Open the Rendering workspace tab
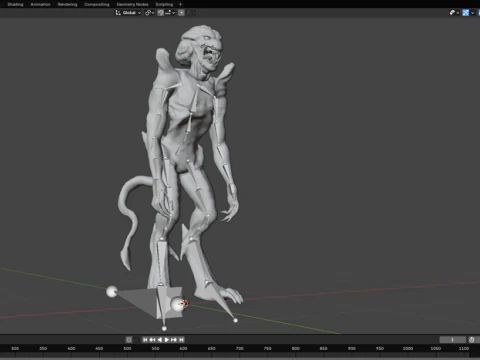The height and width of the screenshot is (360, 480). (x=67, y=4)
